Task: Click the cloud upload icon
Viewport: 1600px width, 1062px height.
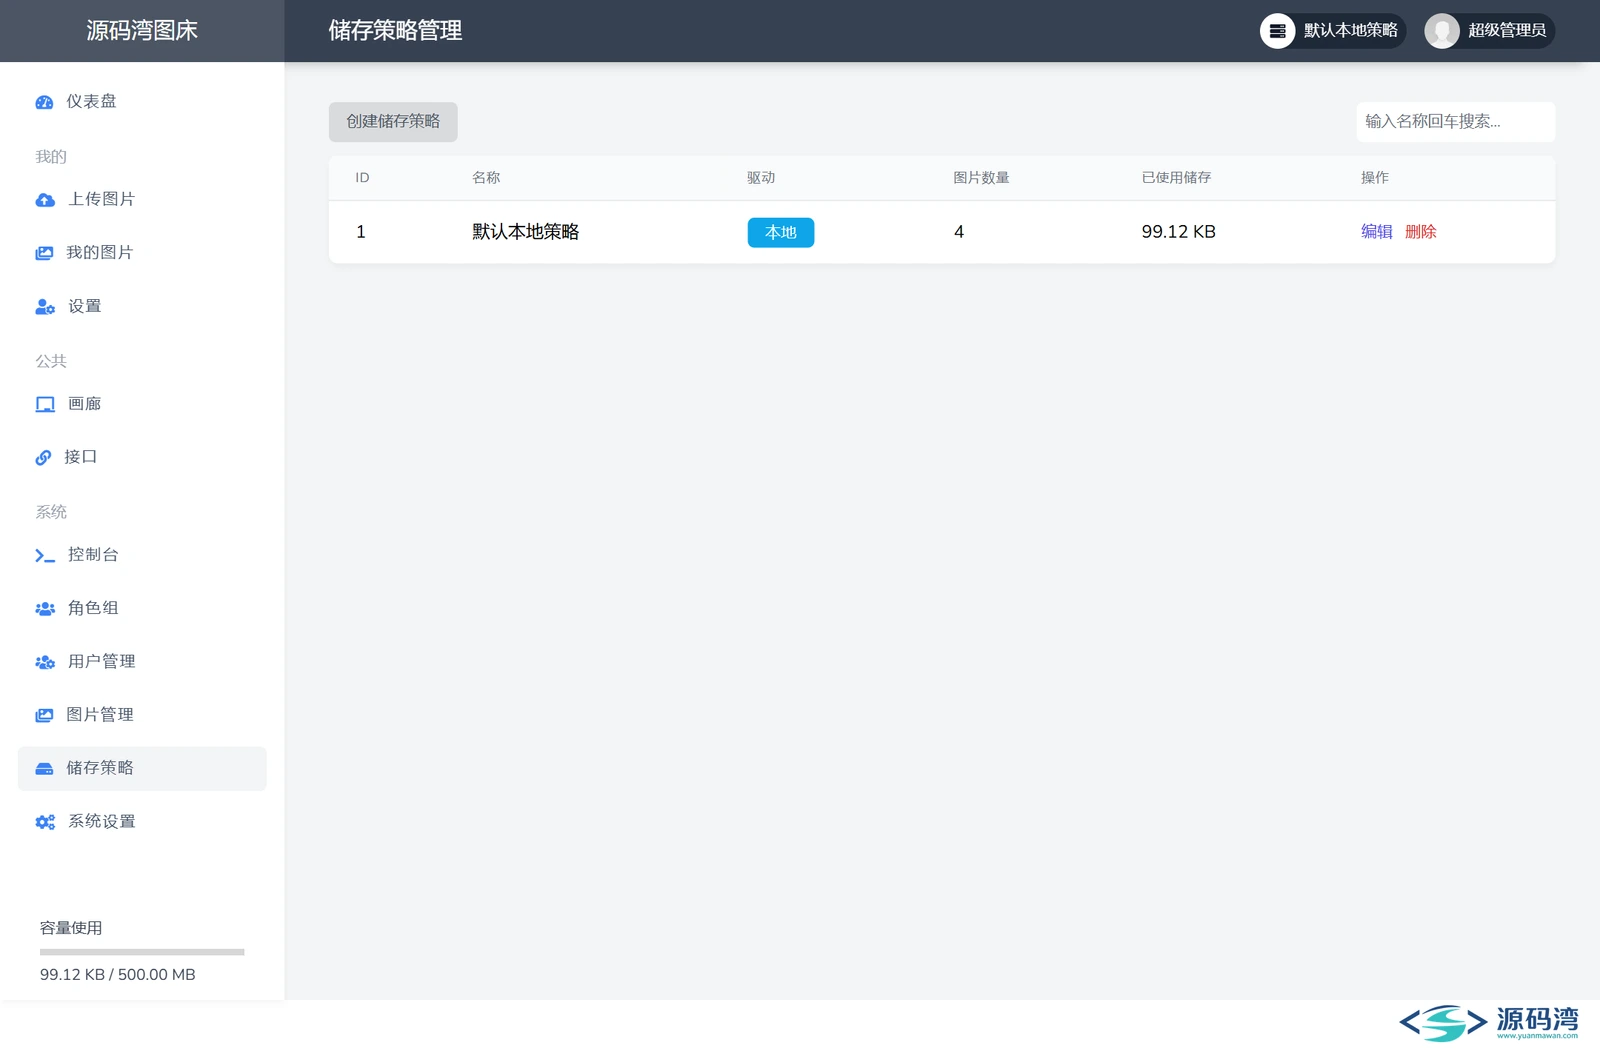Action: (45, 200)
